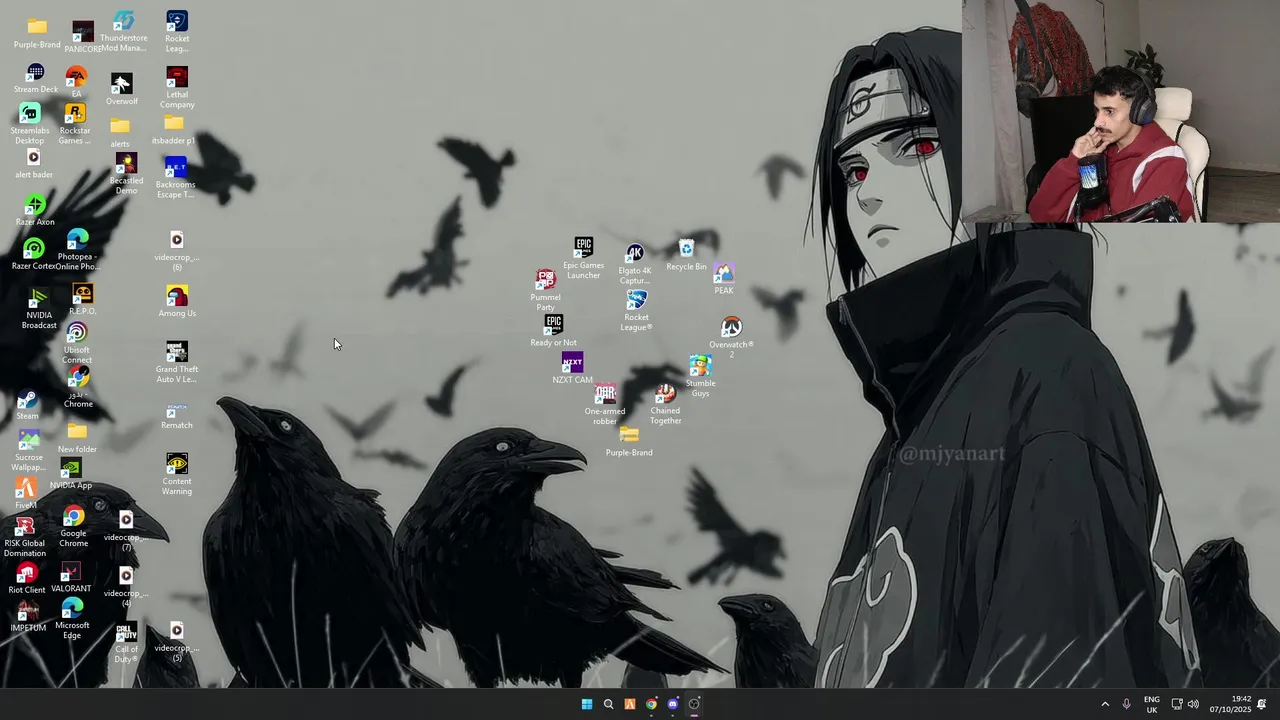The image size is (1280, 720).
Task: Open the NZXT CAM shortcut
Action: pyautogui.click(x=572, y=369)
